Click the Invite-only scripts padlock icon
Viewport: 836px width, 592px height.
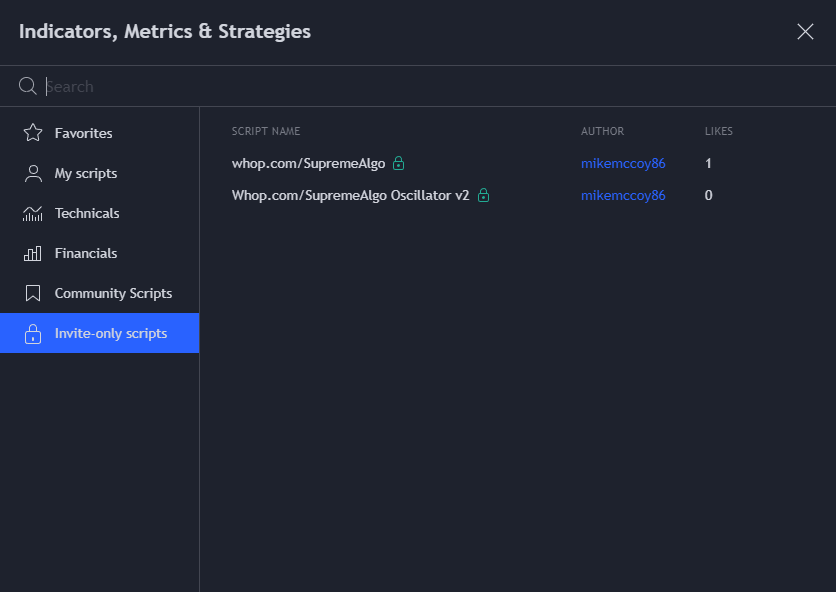[33, 333]
